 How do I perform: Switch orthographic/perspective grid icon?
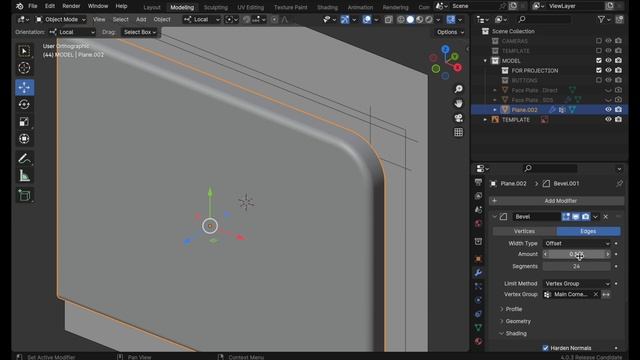click(x=458, y=132)
